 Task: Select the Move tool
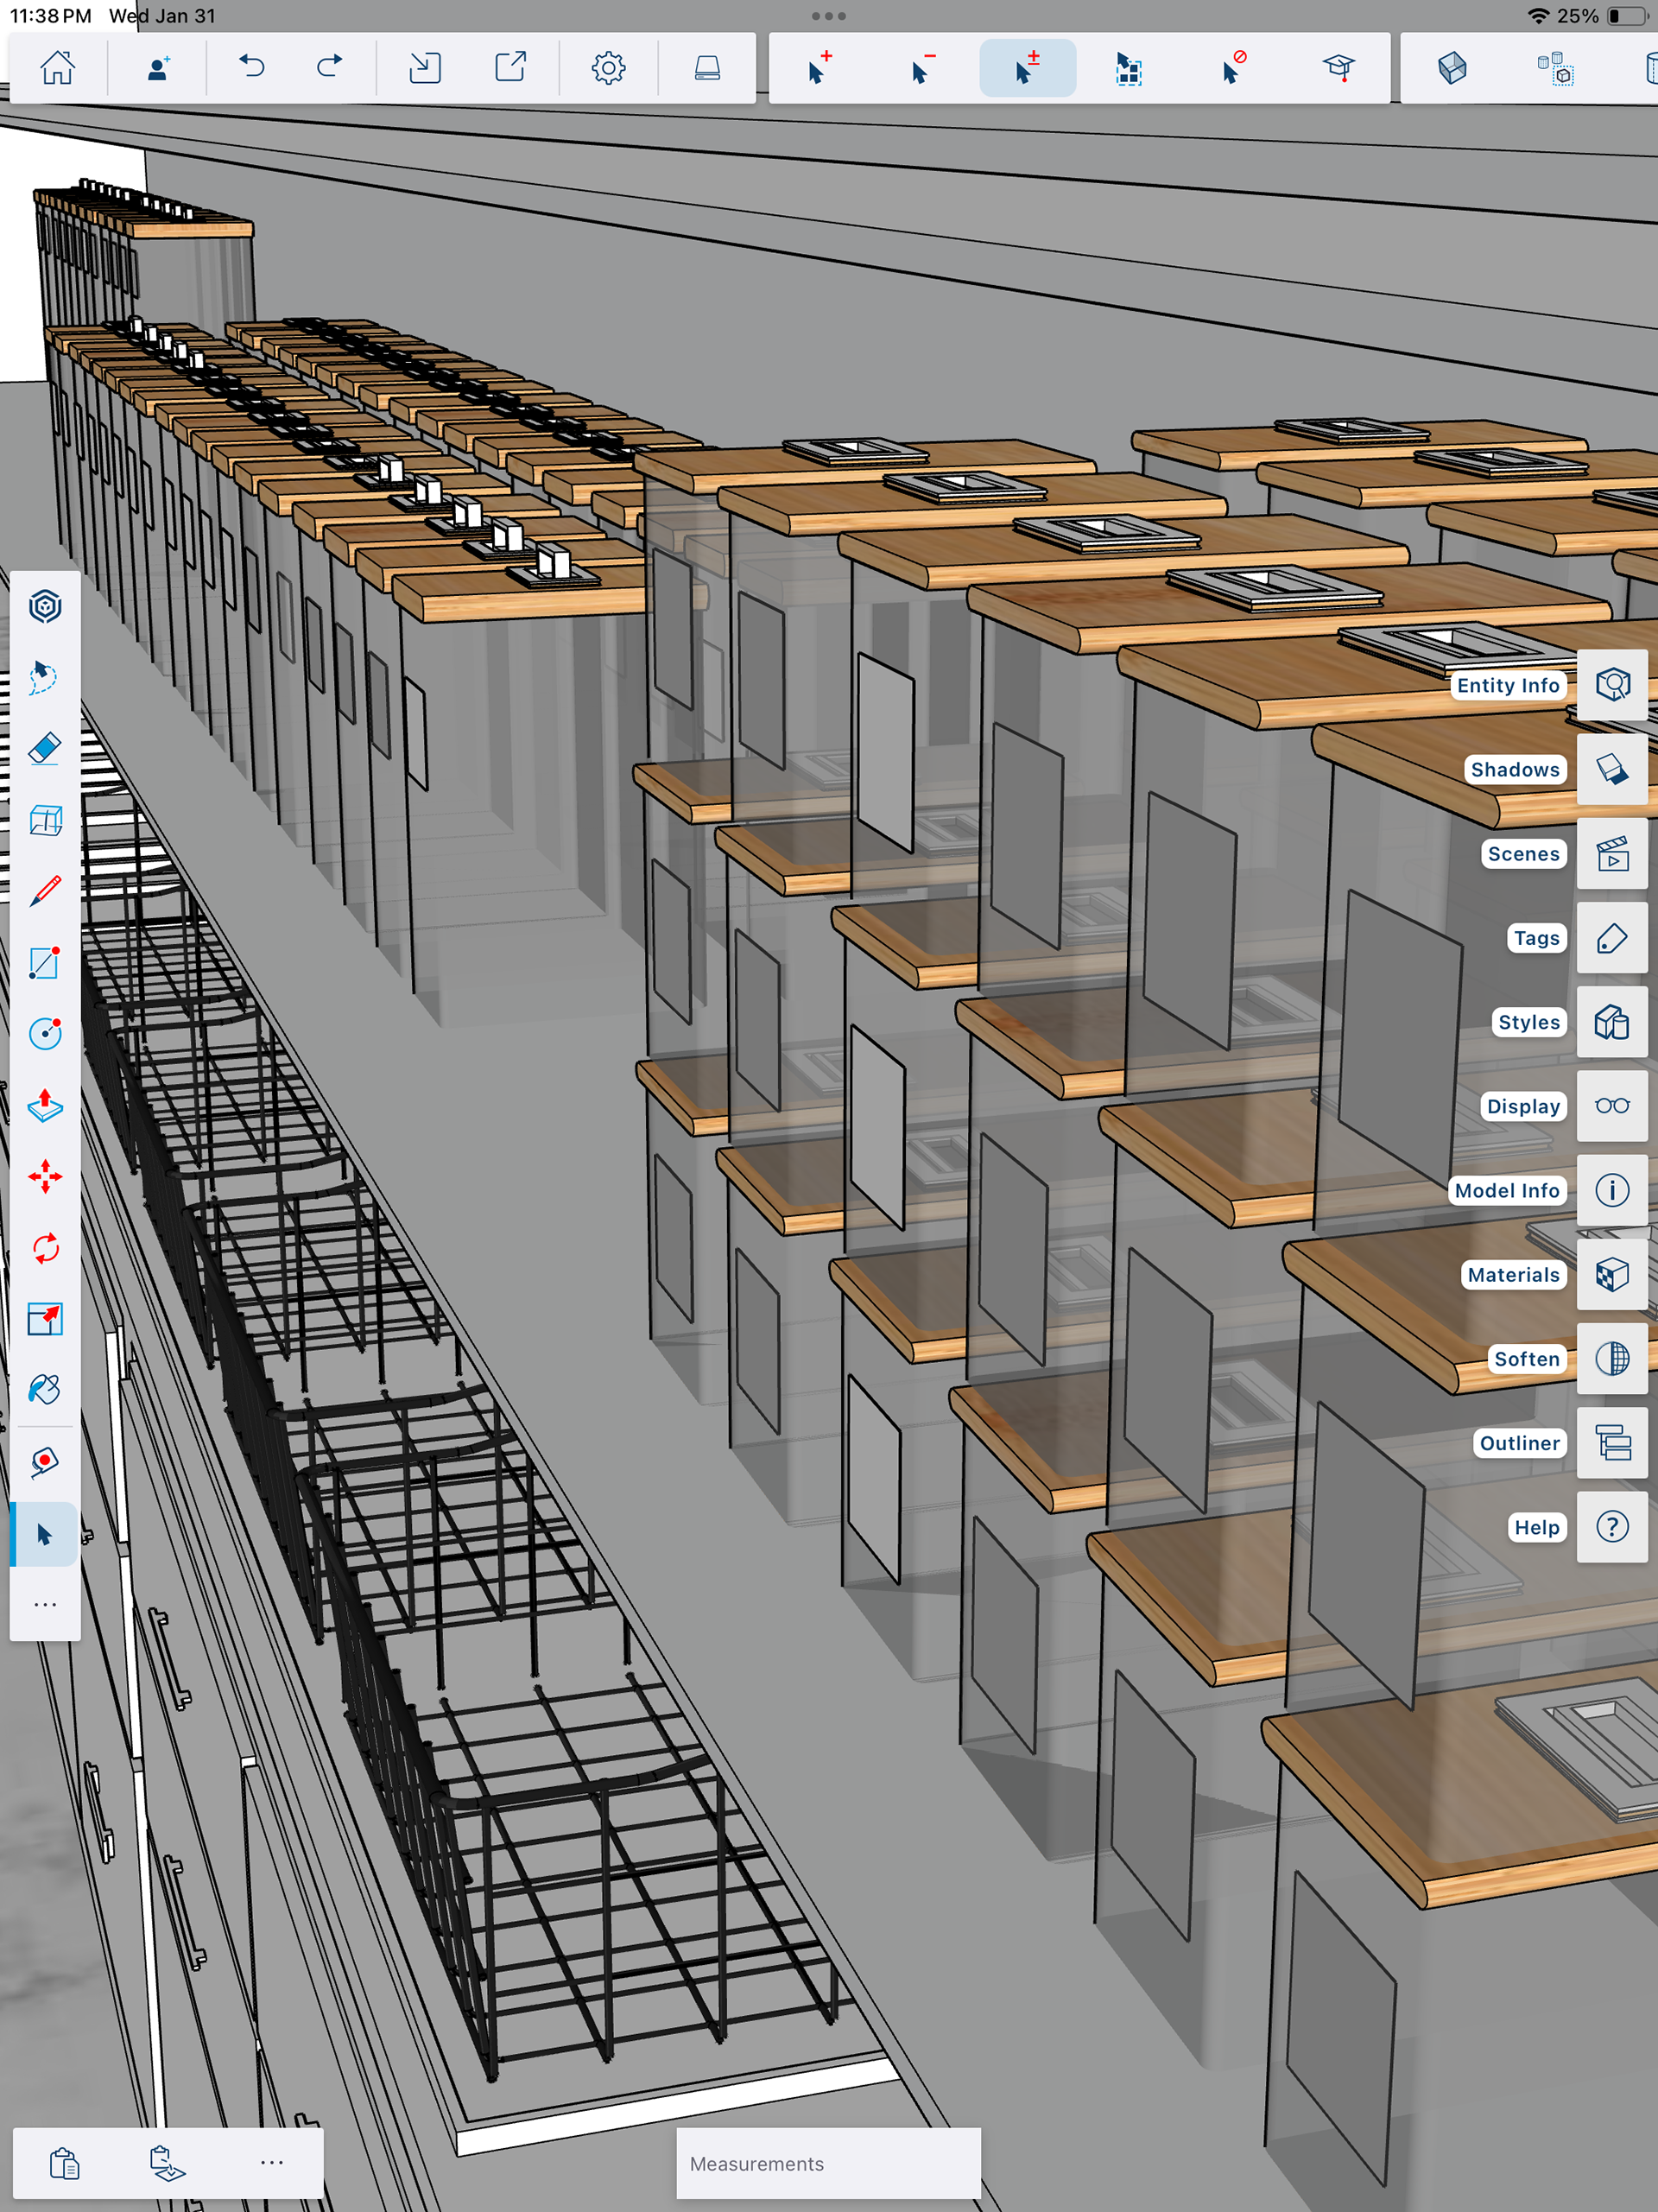tap(45, 1177)
